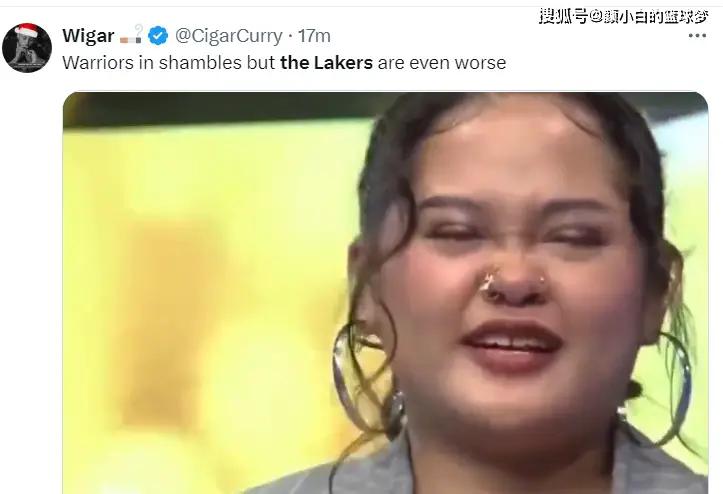Click the dark strip atop the video
This screenshot has width=723, height=494.
(221, 108)
